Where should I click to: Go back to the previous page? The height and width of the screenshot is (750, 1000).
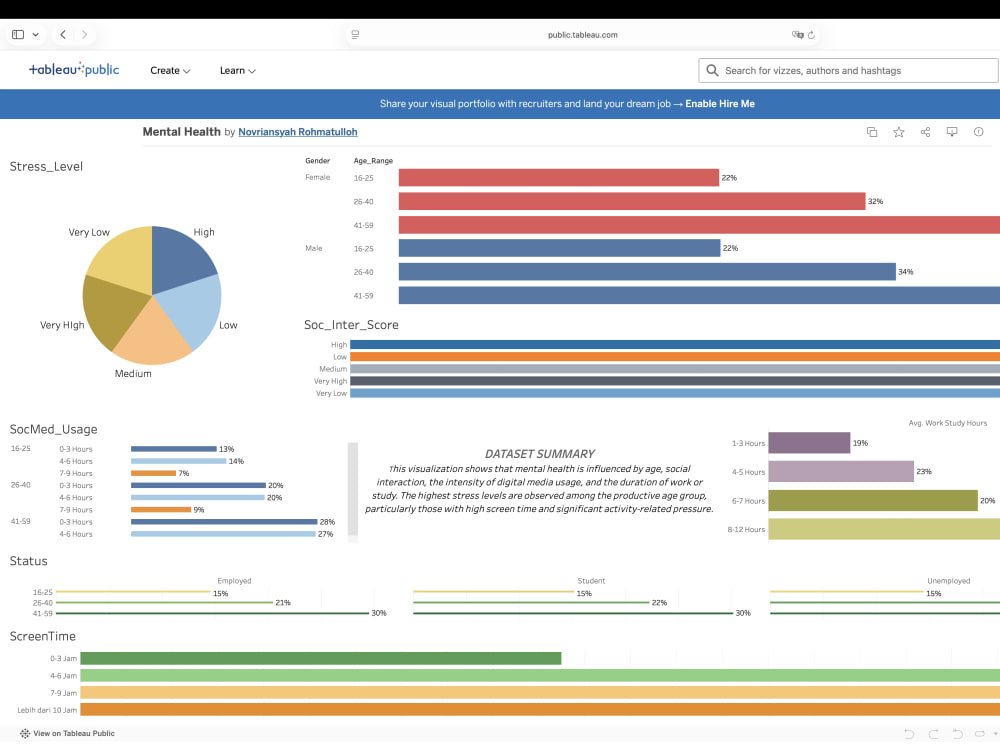pos(62,34)
